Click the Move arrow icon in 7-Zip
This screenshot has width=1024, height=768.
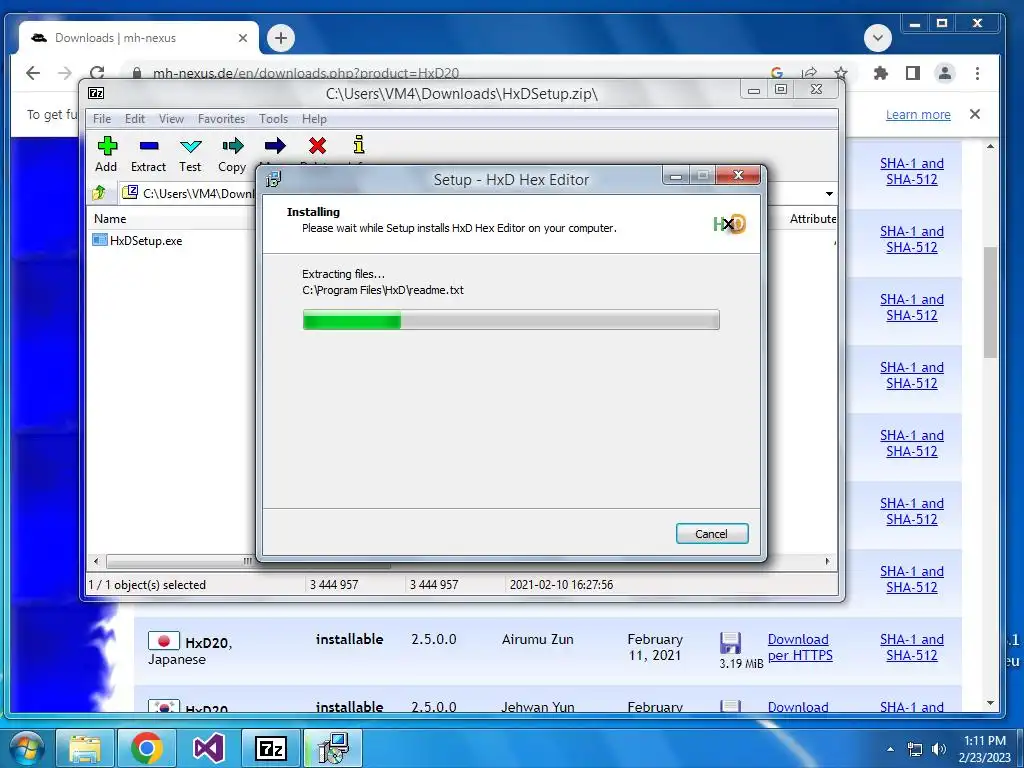click(x=275, y=146)
